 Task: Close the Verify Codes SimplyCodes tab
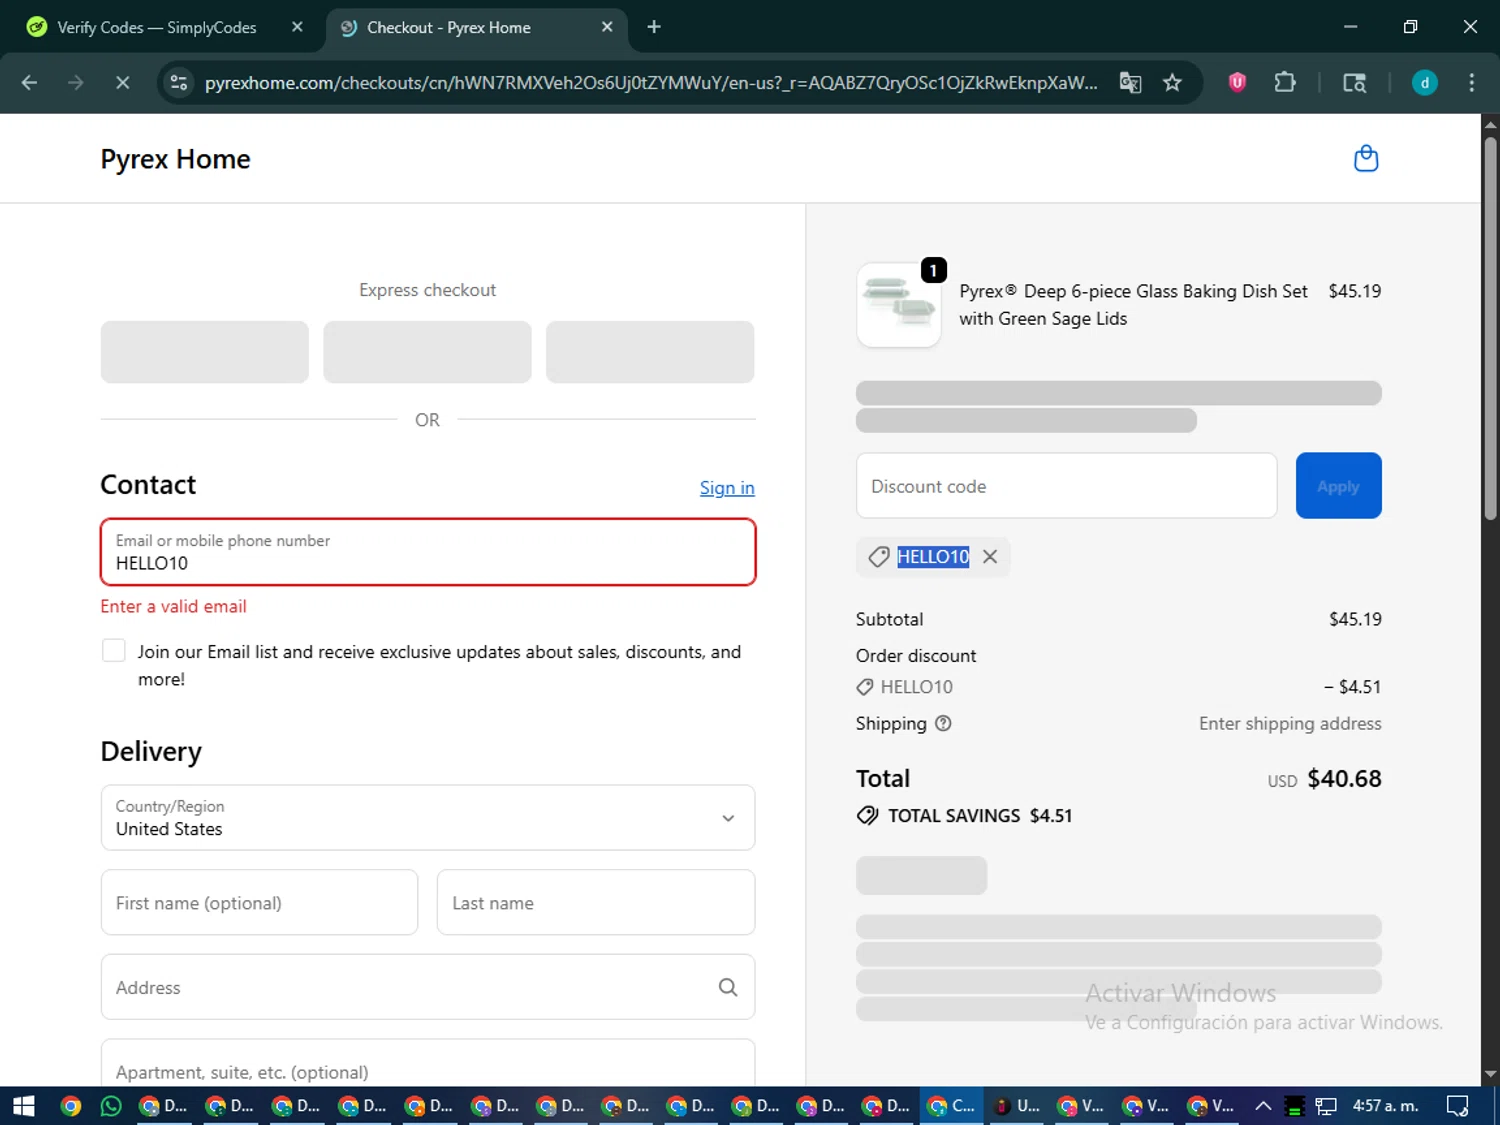[x=297, y=27]
